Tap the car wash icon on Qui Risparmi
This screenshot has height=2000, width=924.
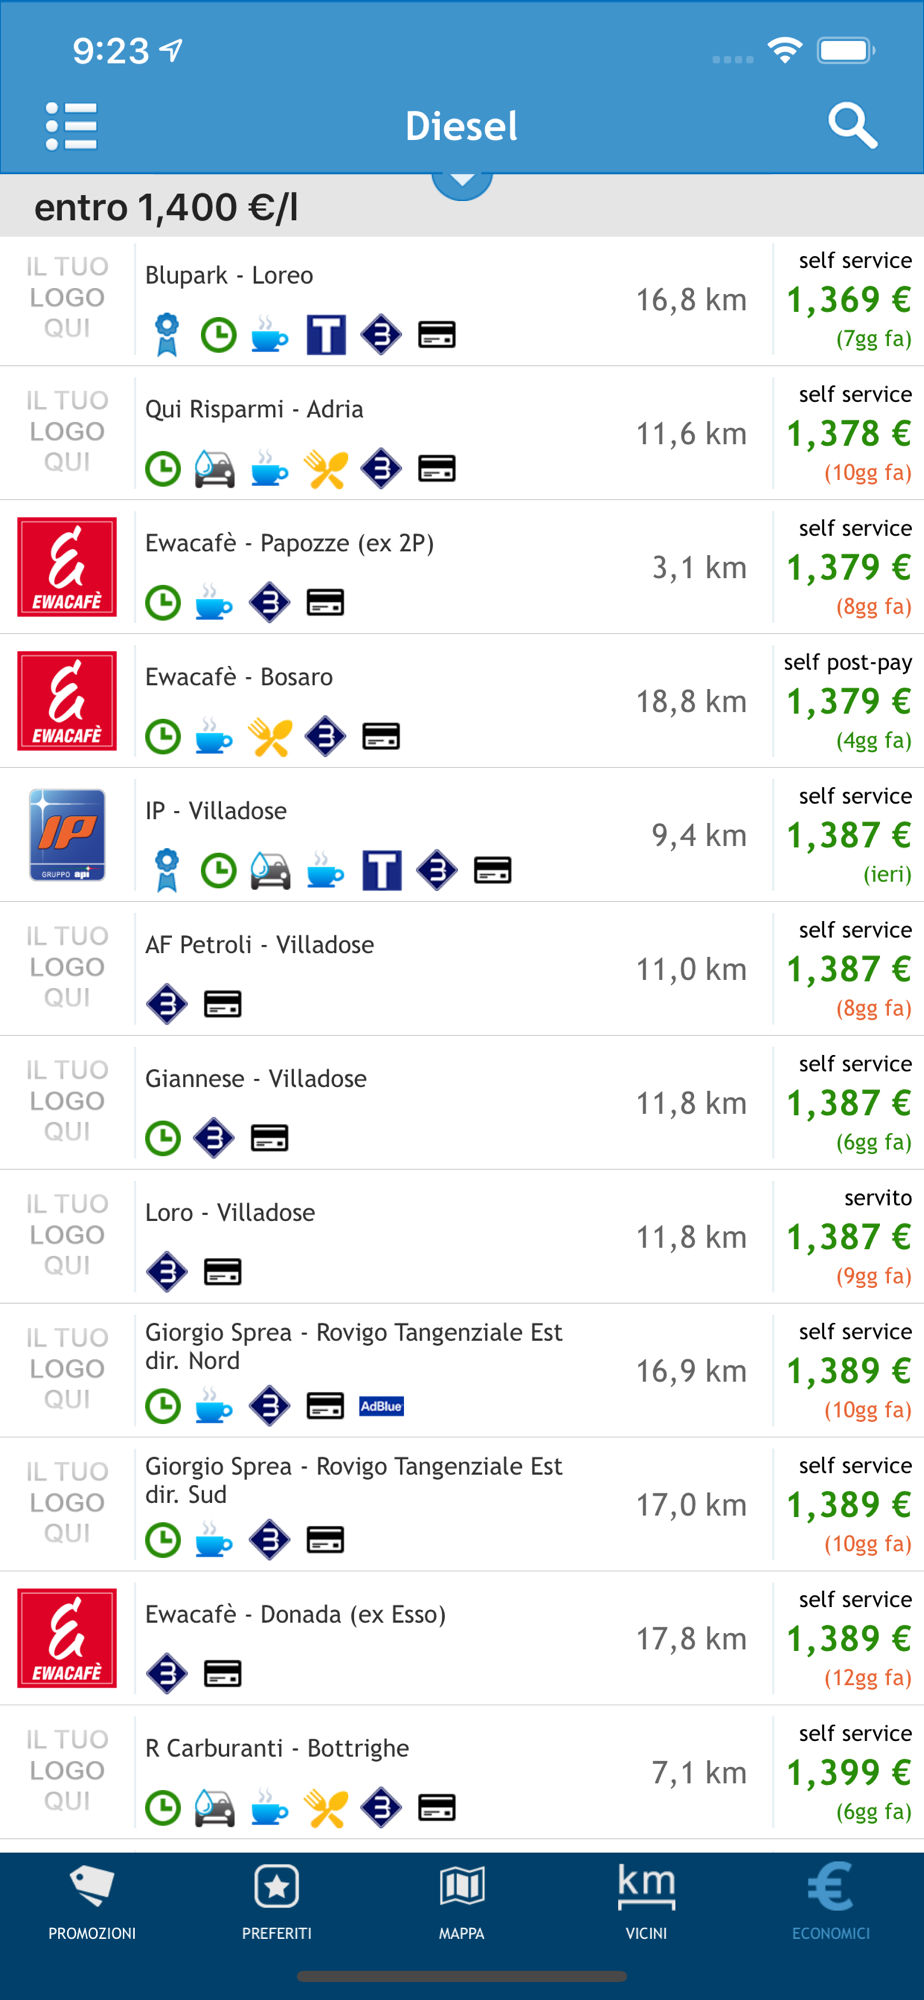coord(215,469)
